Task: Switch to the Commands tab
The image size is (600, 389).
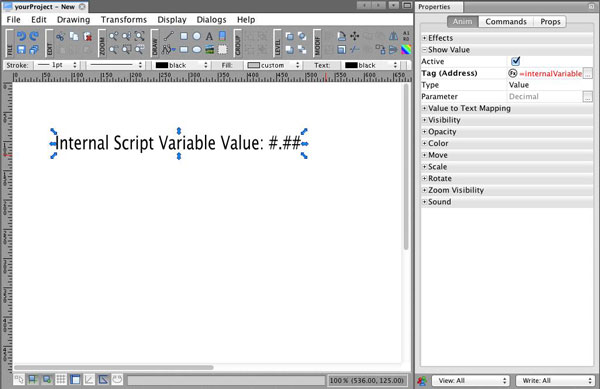Action: point(506,21)
